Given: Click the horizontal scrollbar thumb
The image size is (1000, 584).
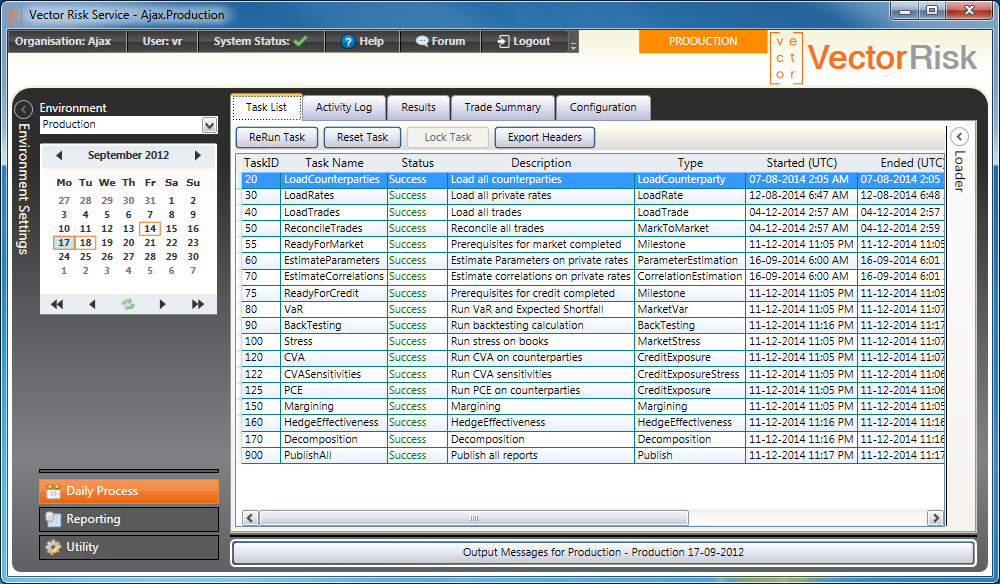Looking at the screenshot, I should coord(474,518).
